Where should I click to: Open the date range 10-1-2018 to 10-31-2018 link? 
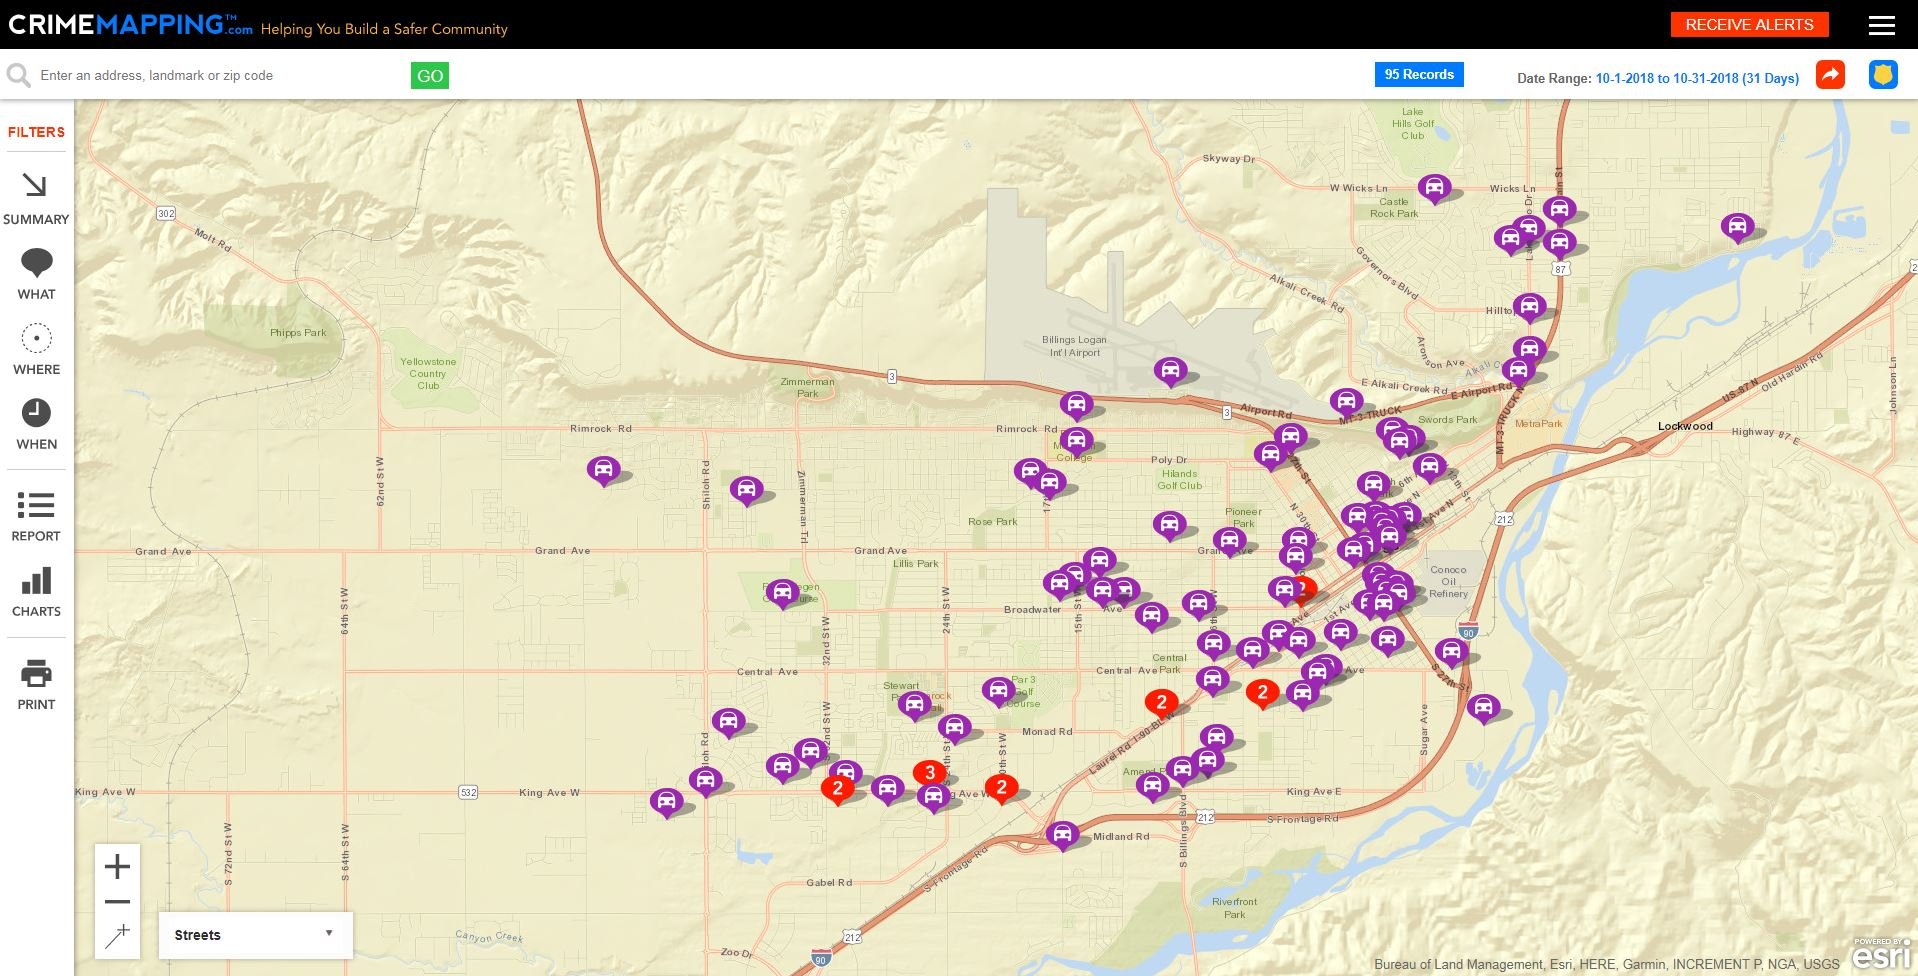1697,78
